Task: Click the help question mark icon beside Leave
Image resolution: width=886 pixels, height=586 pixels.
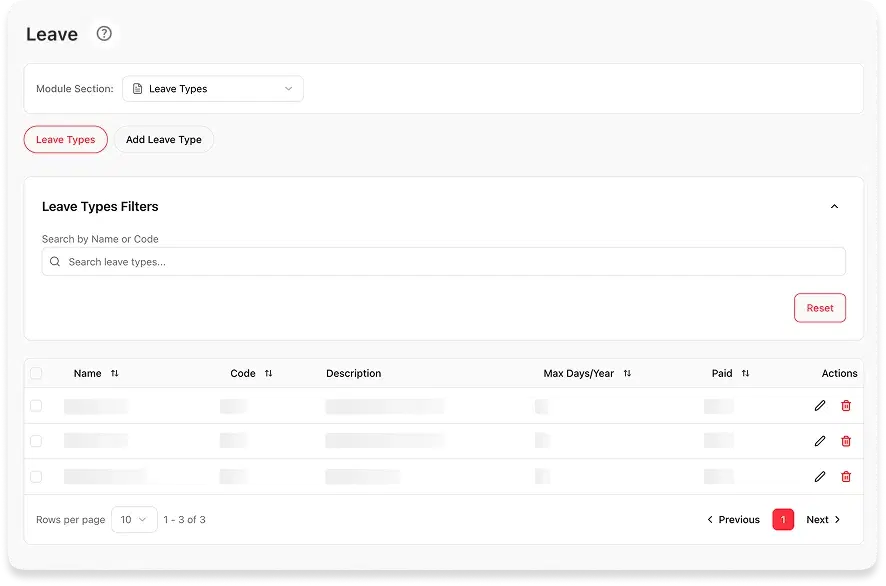Action: (x=104, y=33)
